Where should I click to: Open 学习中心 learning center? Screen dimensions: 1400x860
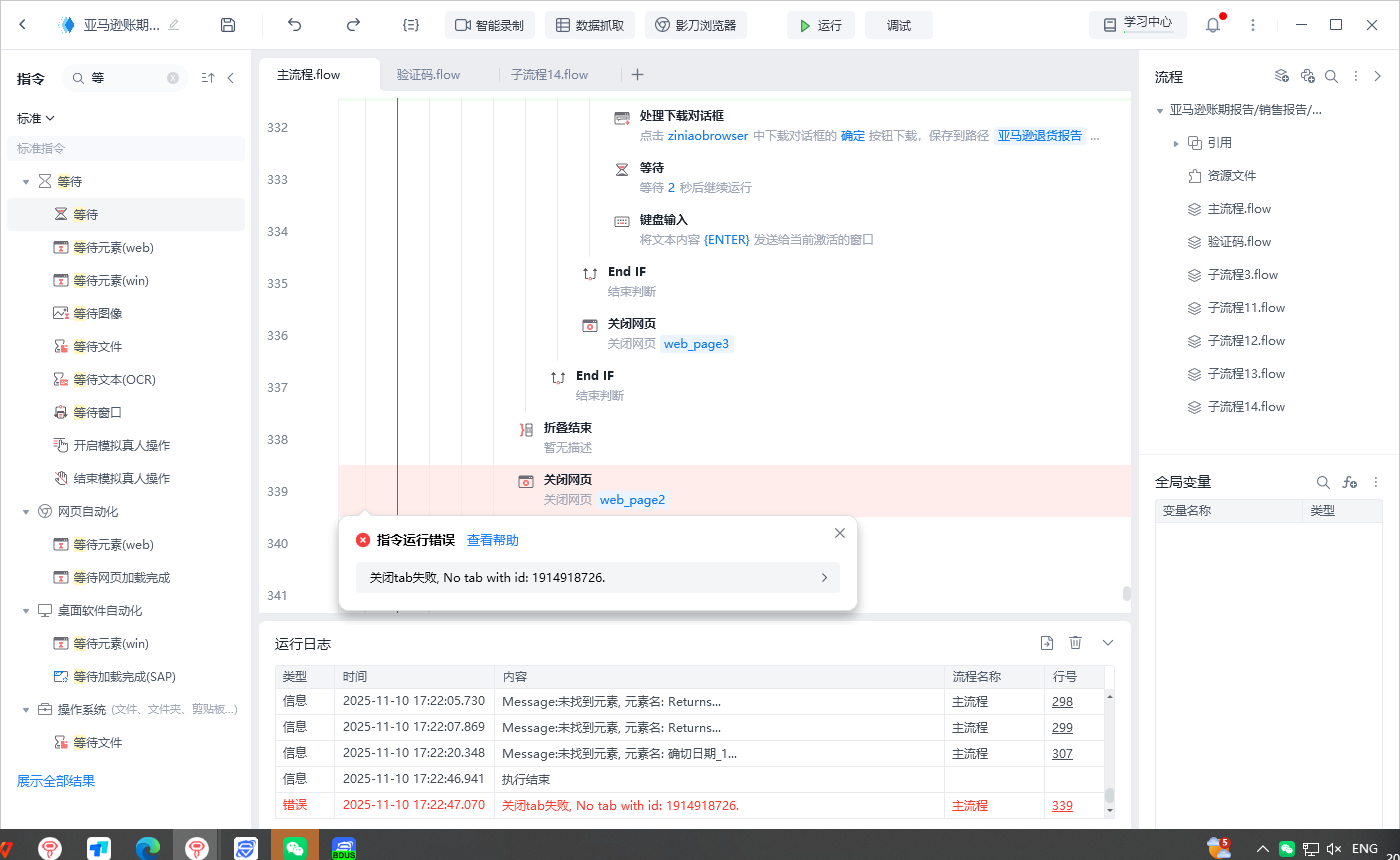click(1138, 25)
